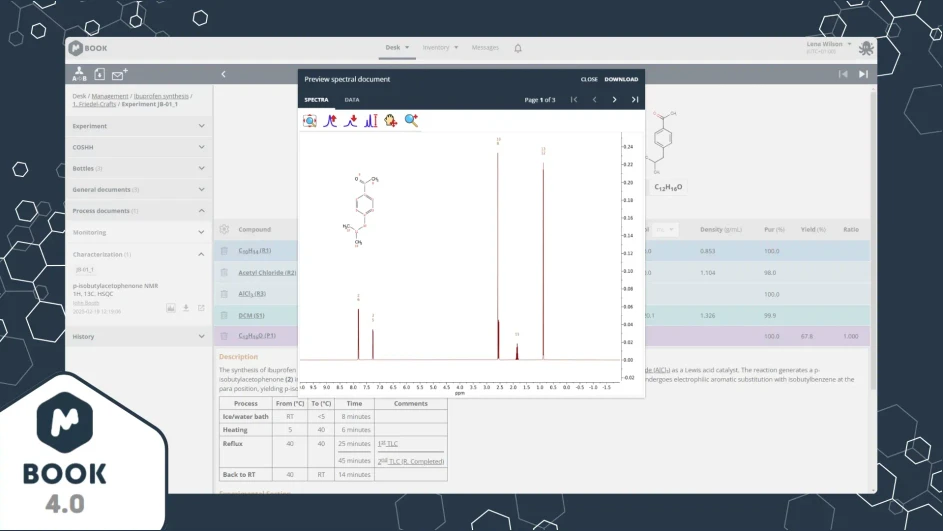Delete the C10H14 (R1) row

(x=224, y=251)
